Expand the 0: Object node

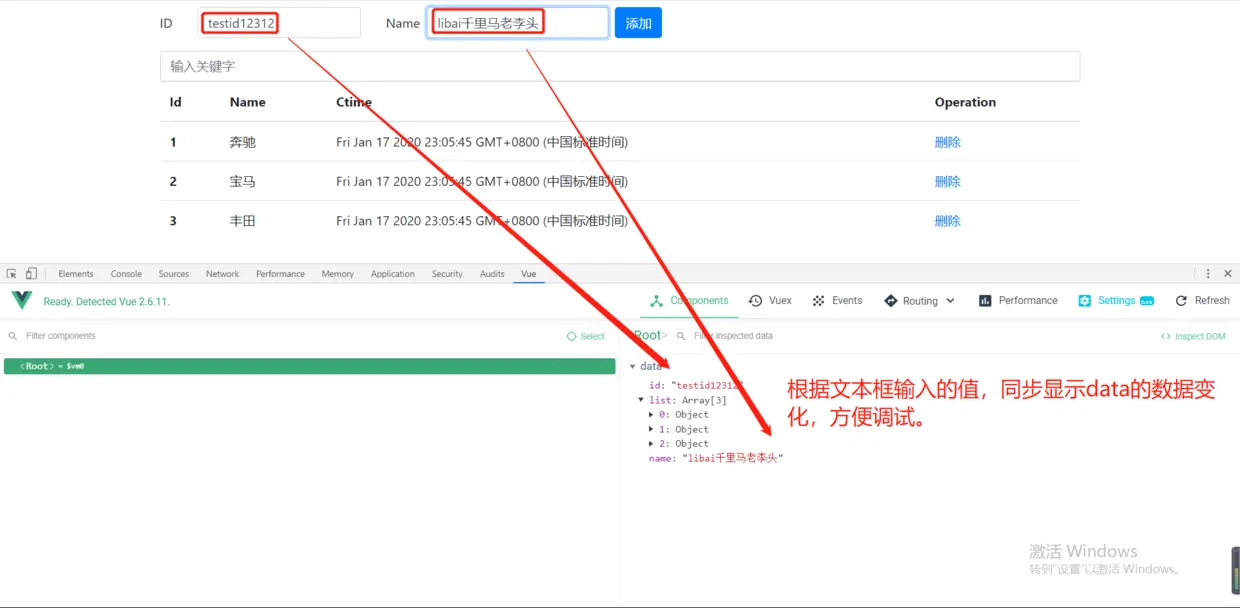click(x=652, y=414)
